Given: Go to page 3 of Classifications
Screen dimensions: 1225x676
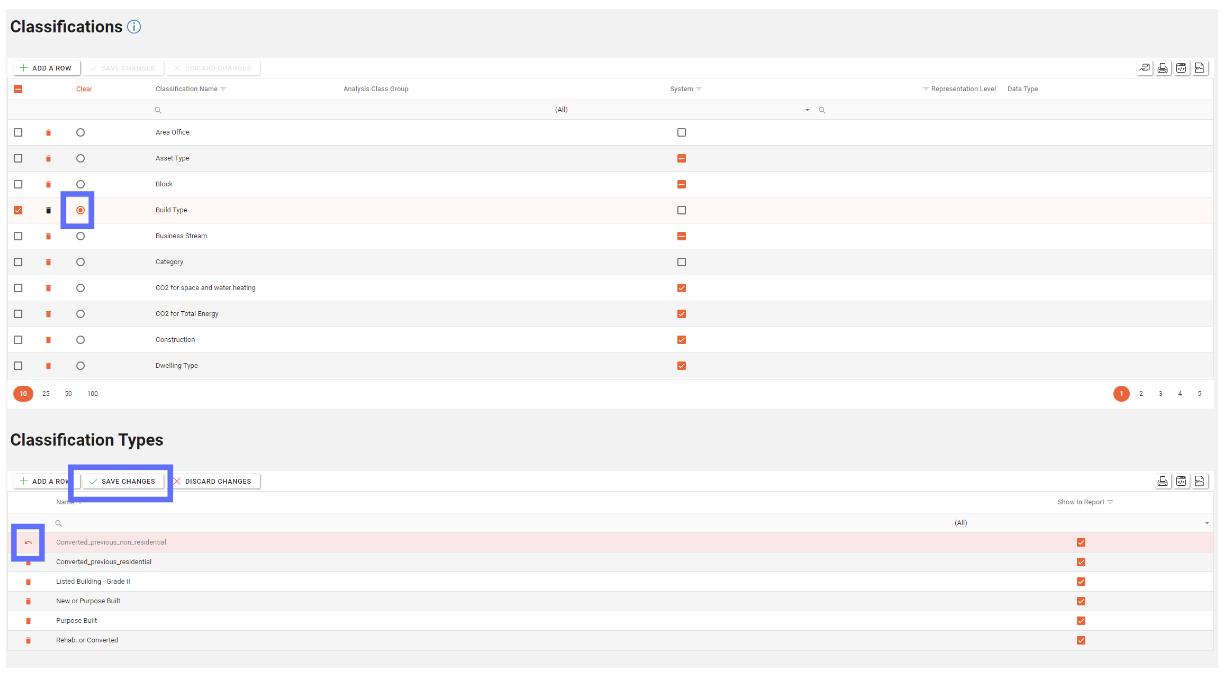Looking at the screenshot, I should coord(1160,394).
